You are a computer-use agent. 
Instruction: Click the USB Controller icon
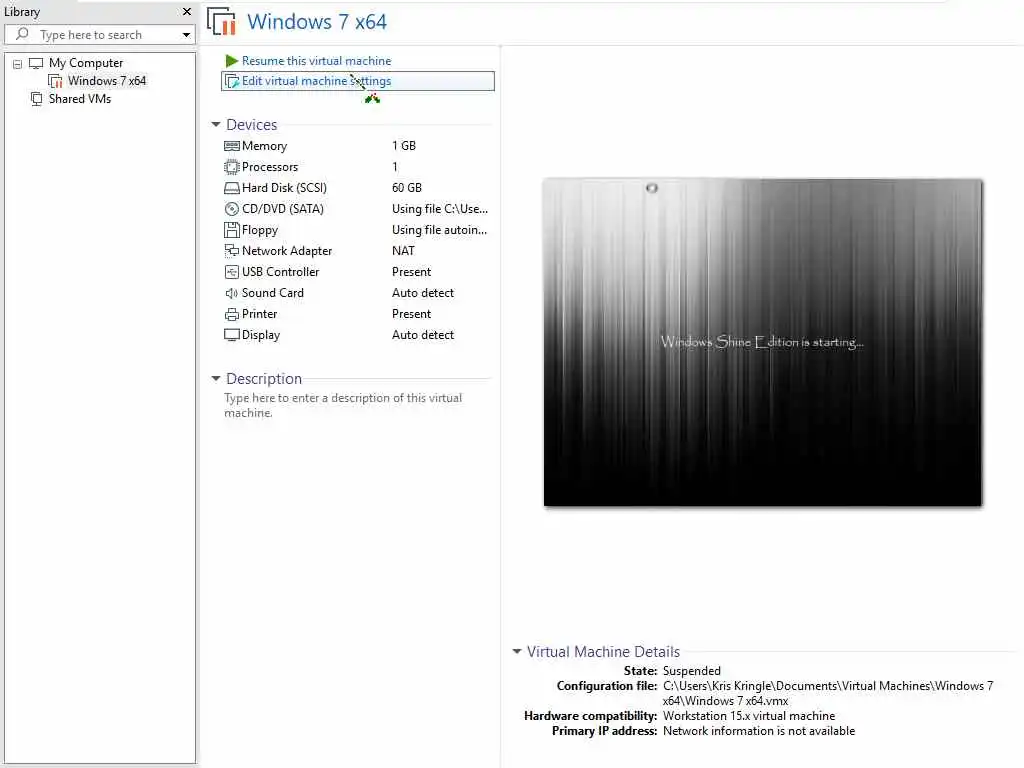coord(232,272)
